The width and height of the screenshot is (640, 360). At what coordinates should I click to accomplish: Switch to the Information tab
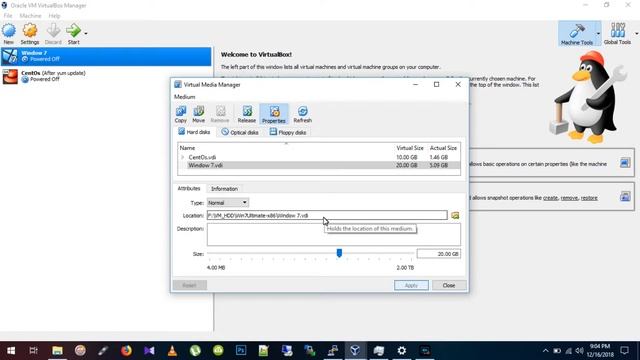click(224, 189)
